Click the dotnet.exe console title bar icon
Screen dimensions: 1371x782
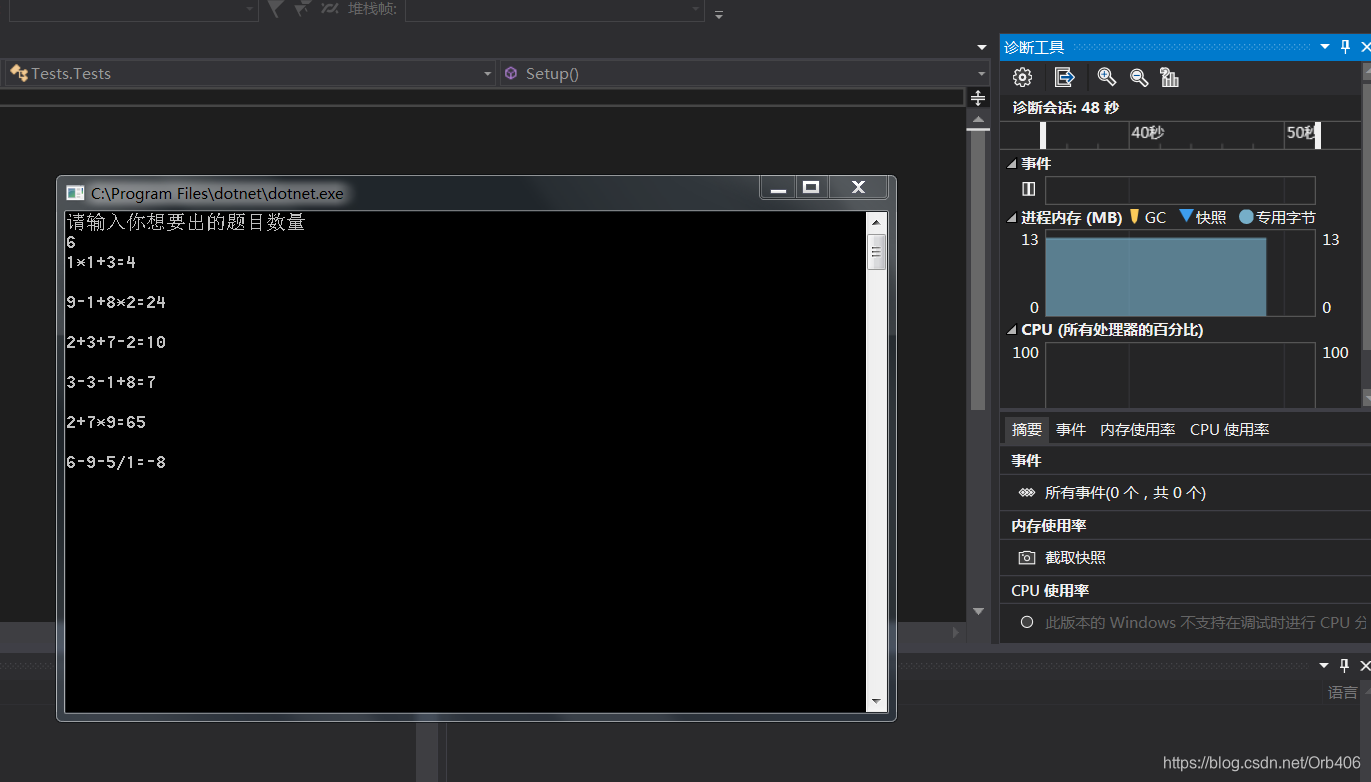pos(75,193)
